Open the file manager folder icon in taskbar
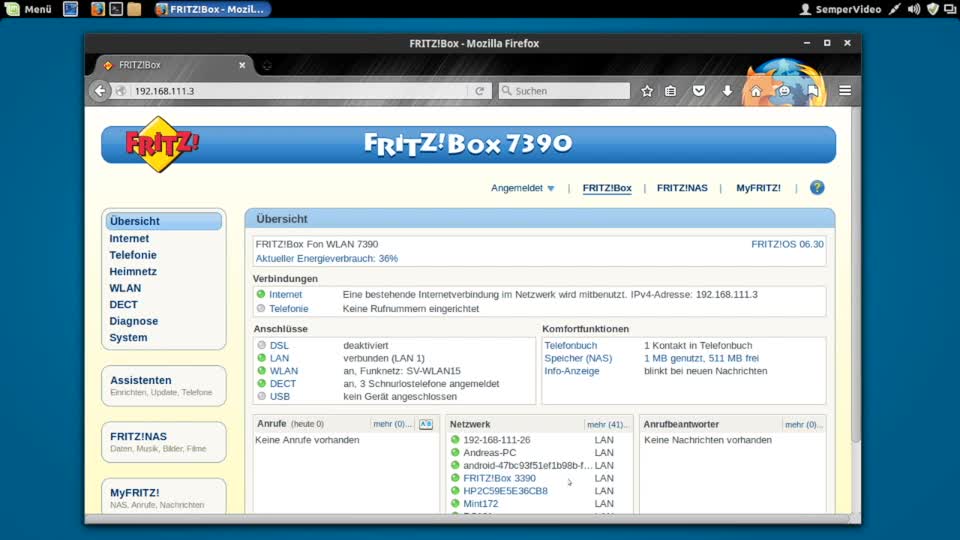Image resolution: width=960 pixels, height=540 pixels. [x=134, y=9]
